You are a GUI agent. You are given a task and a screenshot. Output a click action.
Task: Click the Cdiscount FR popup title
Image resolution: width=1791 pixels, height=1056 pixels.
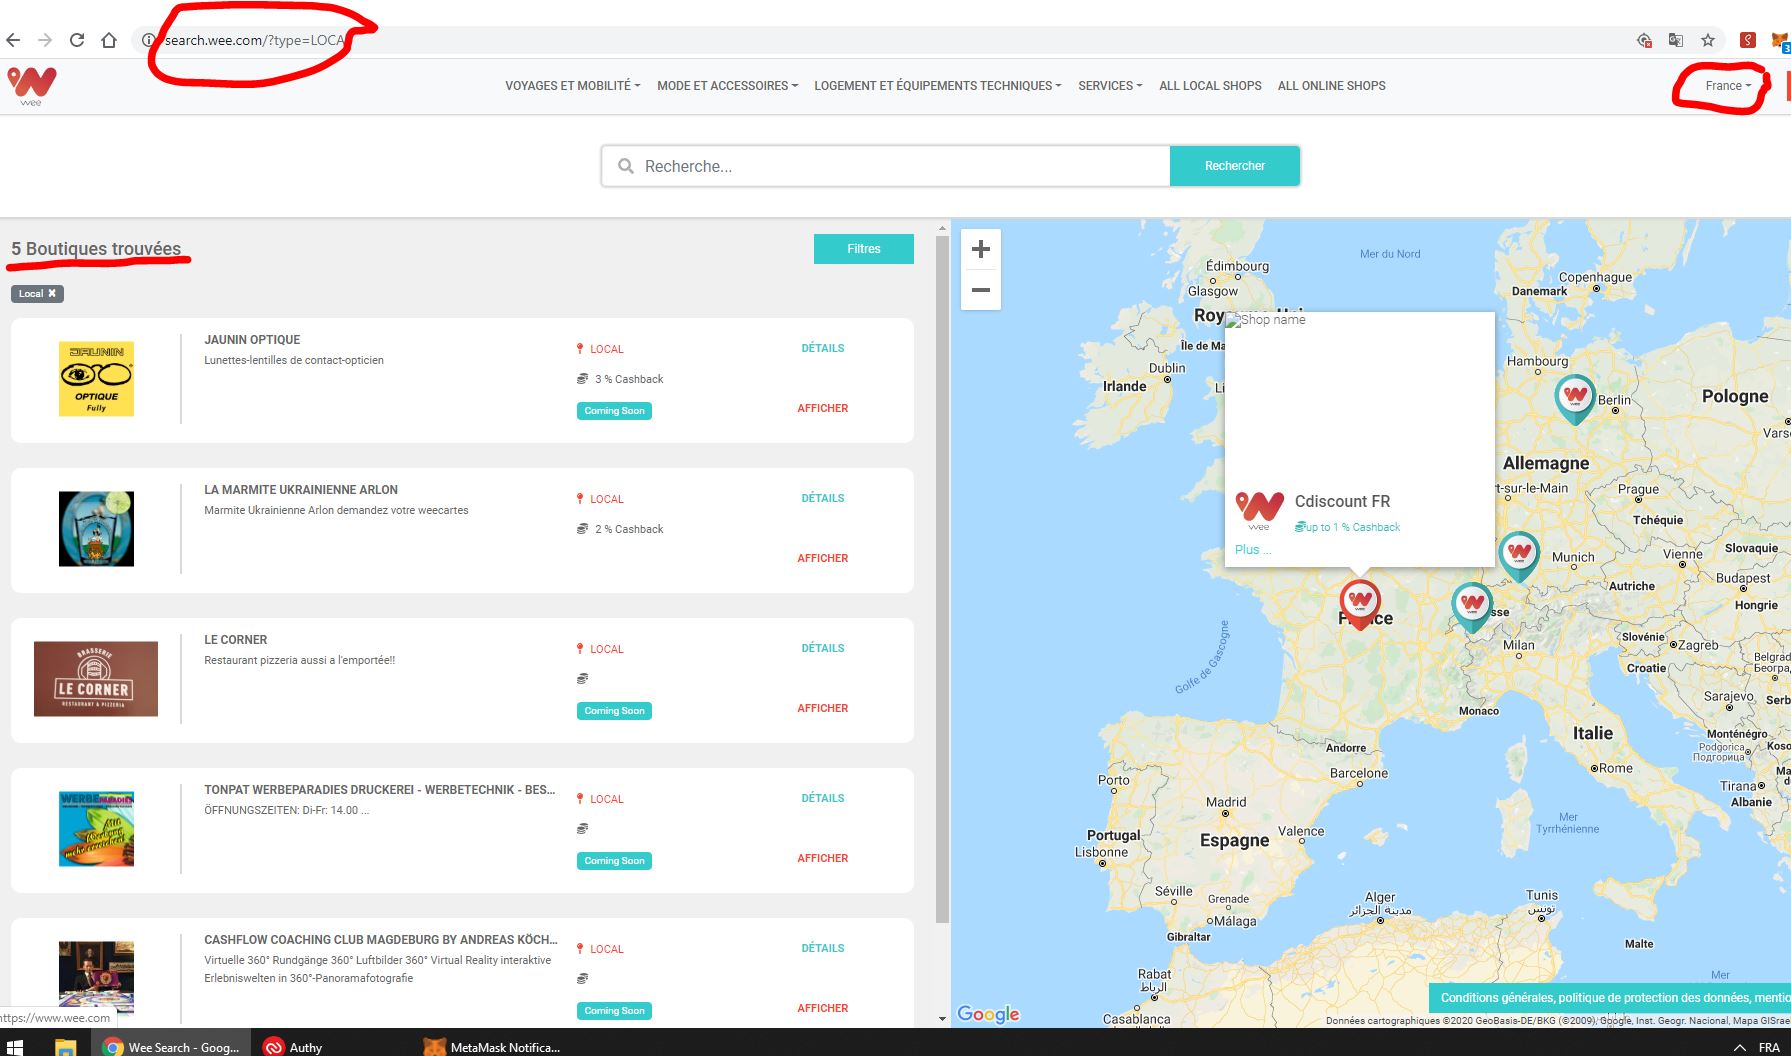pyautogui.click(x=1342, y=501)
